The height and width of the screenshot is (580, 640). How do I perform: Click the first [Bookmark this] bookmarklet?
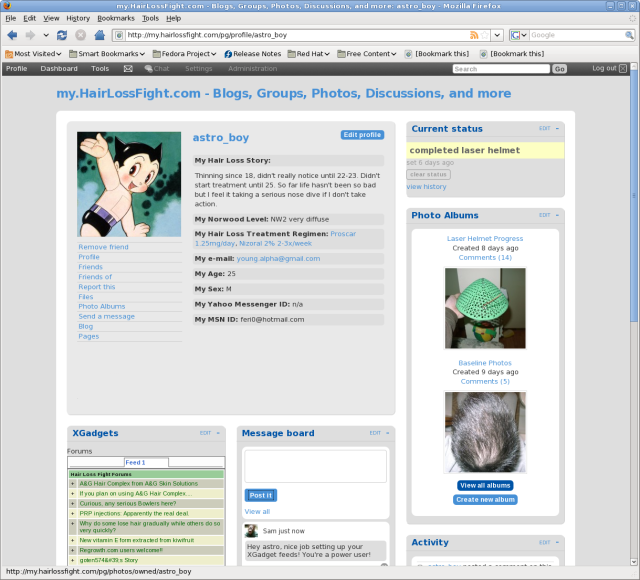click(x=437, y=54)
